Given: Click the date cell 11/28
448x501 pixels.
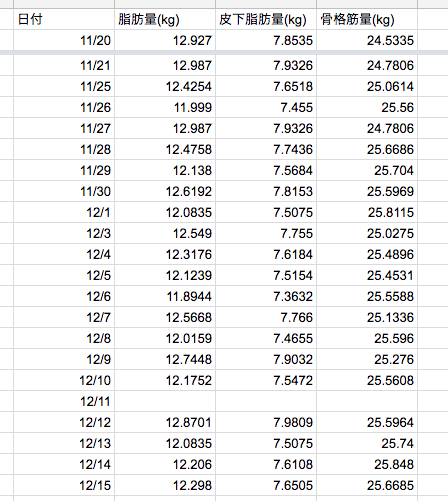Looking at the screenshot, I should coord(64,149).
